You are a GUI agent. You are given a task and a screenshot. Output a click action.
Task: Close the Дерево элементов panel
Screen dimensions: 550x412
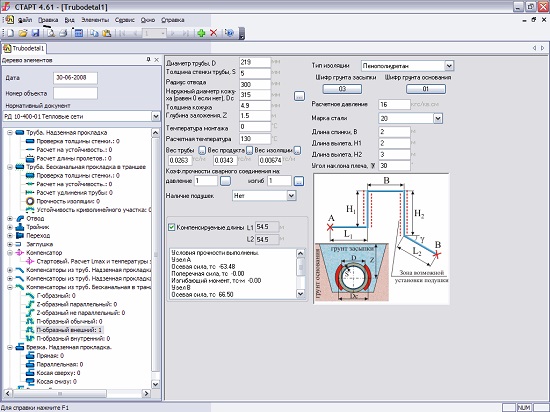(x=157, y=60)
